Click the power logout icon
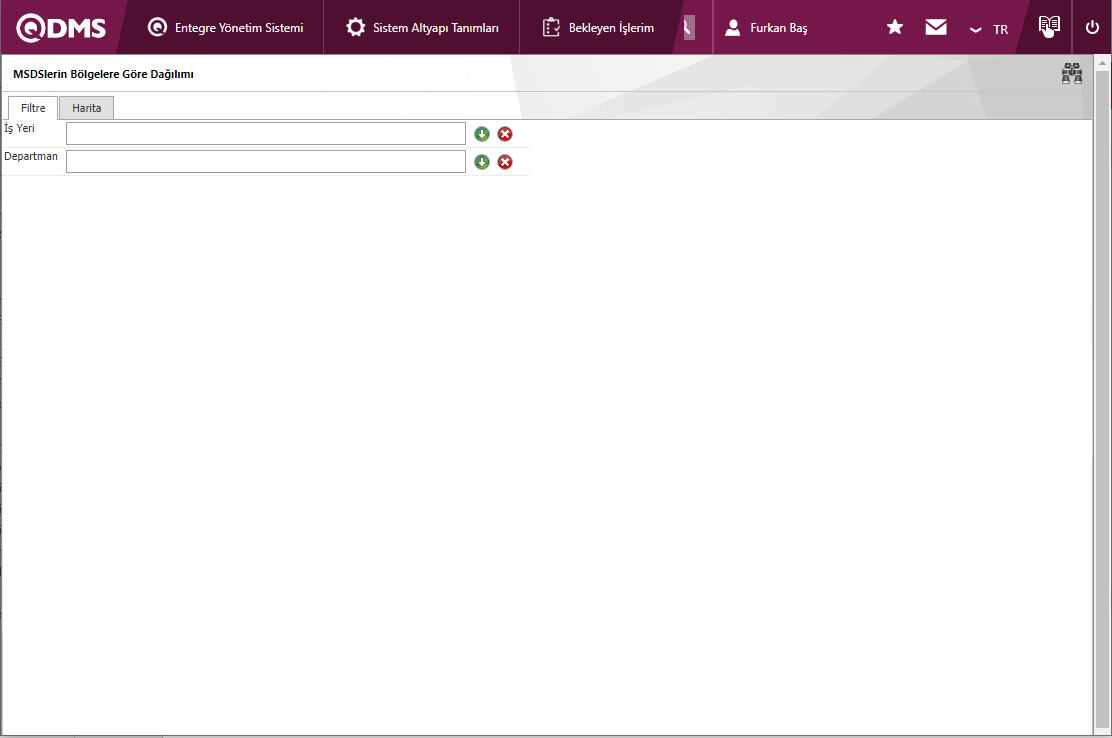This screenshot has height=738, width=1112. [x=1092, y=28]
